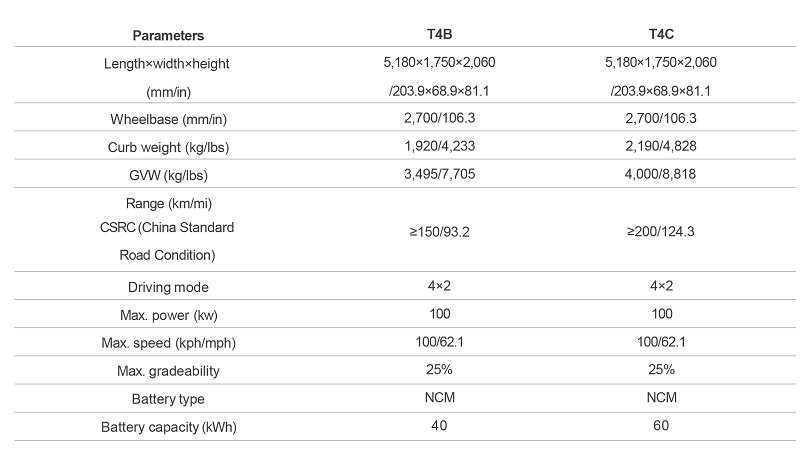Click the Parameters column header
The width and height of the screenshot is (800, 452).
pyautogui.click(x=168, y=35)
